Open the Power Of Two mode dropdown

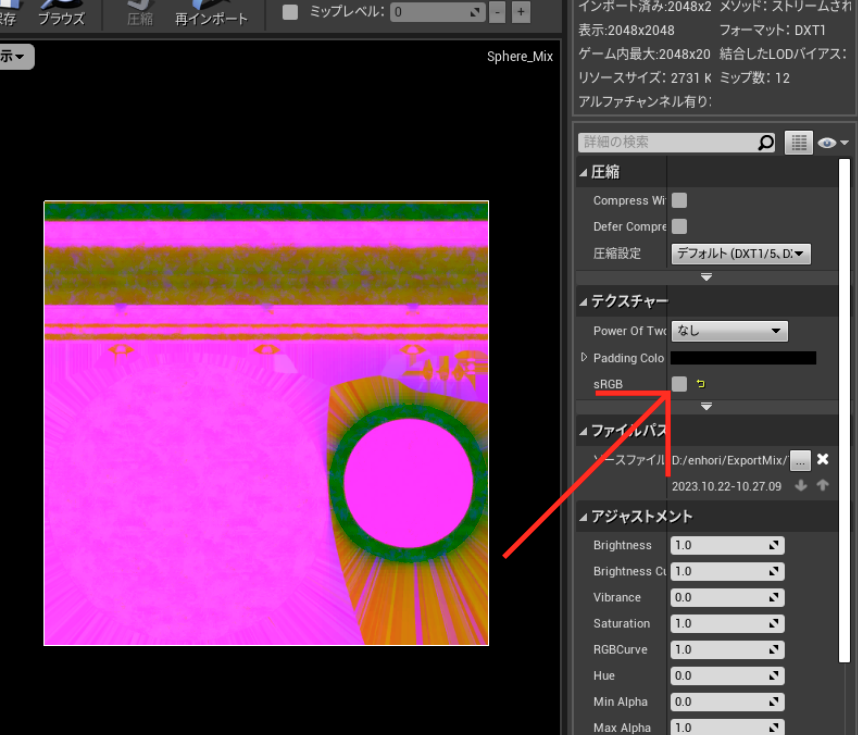click(729, 331)
